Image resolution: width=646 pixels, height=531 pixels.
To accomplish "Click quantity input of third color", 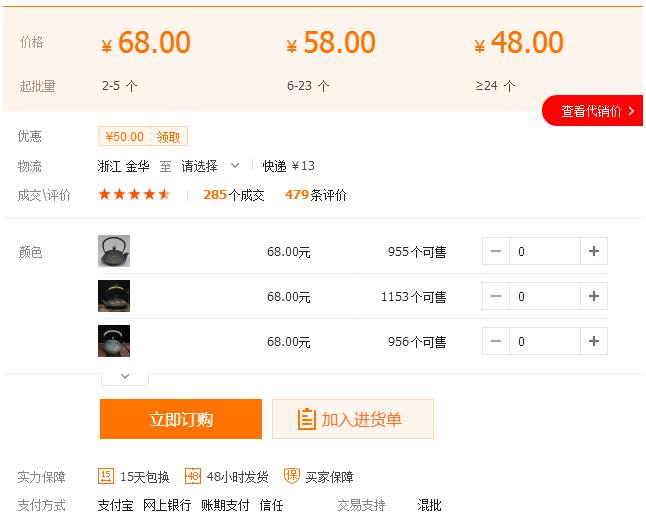I will pos(544,341).
